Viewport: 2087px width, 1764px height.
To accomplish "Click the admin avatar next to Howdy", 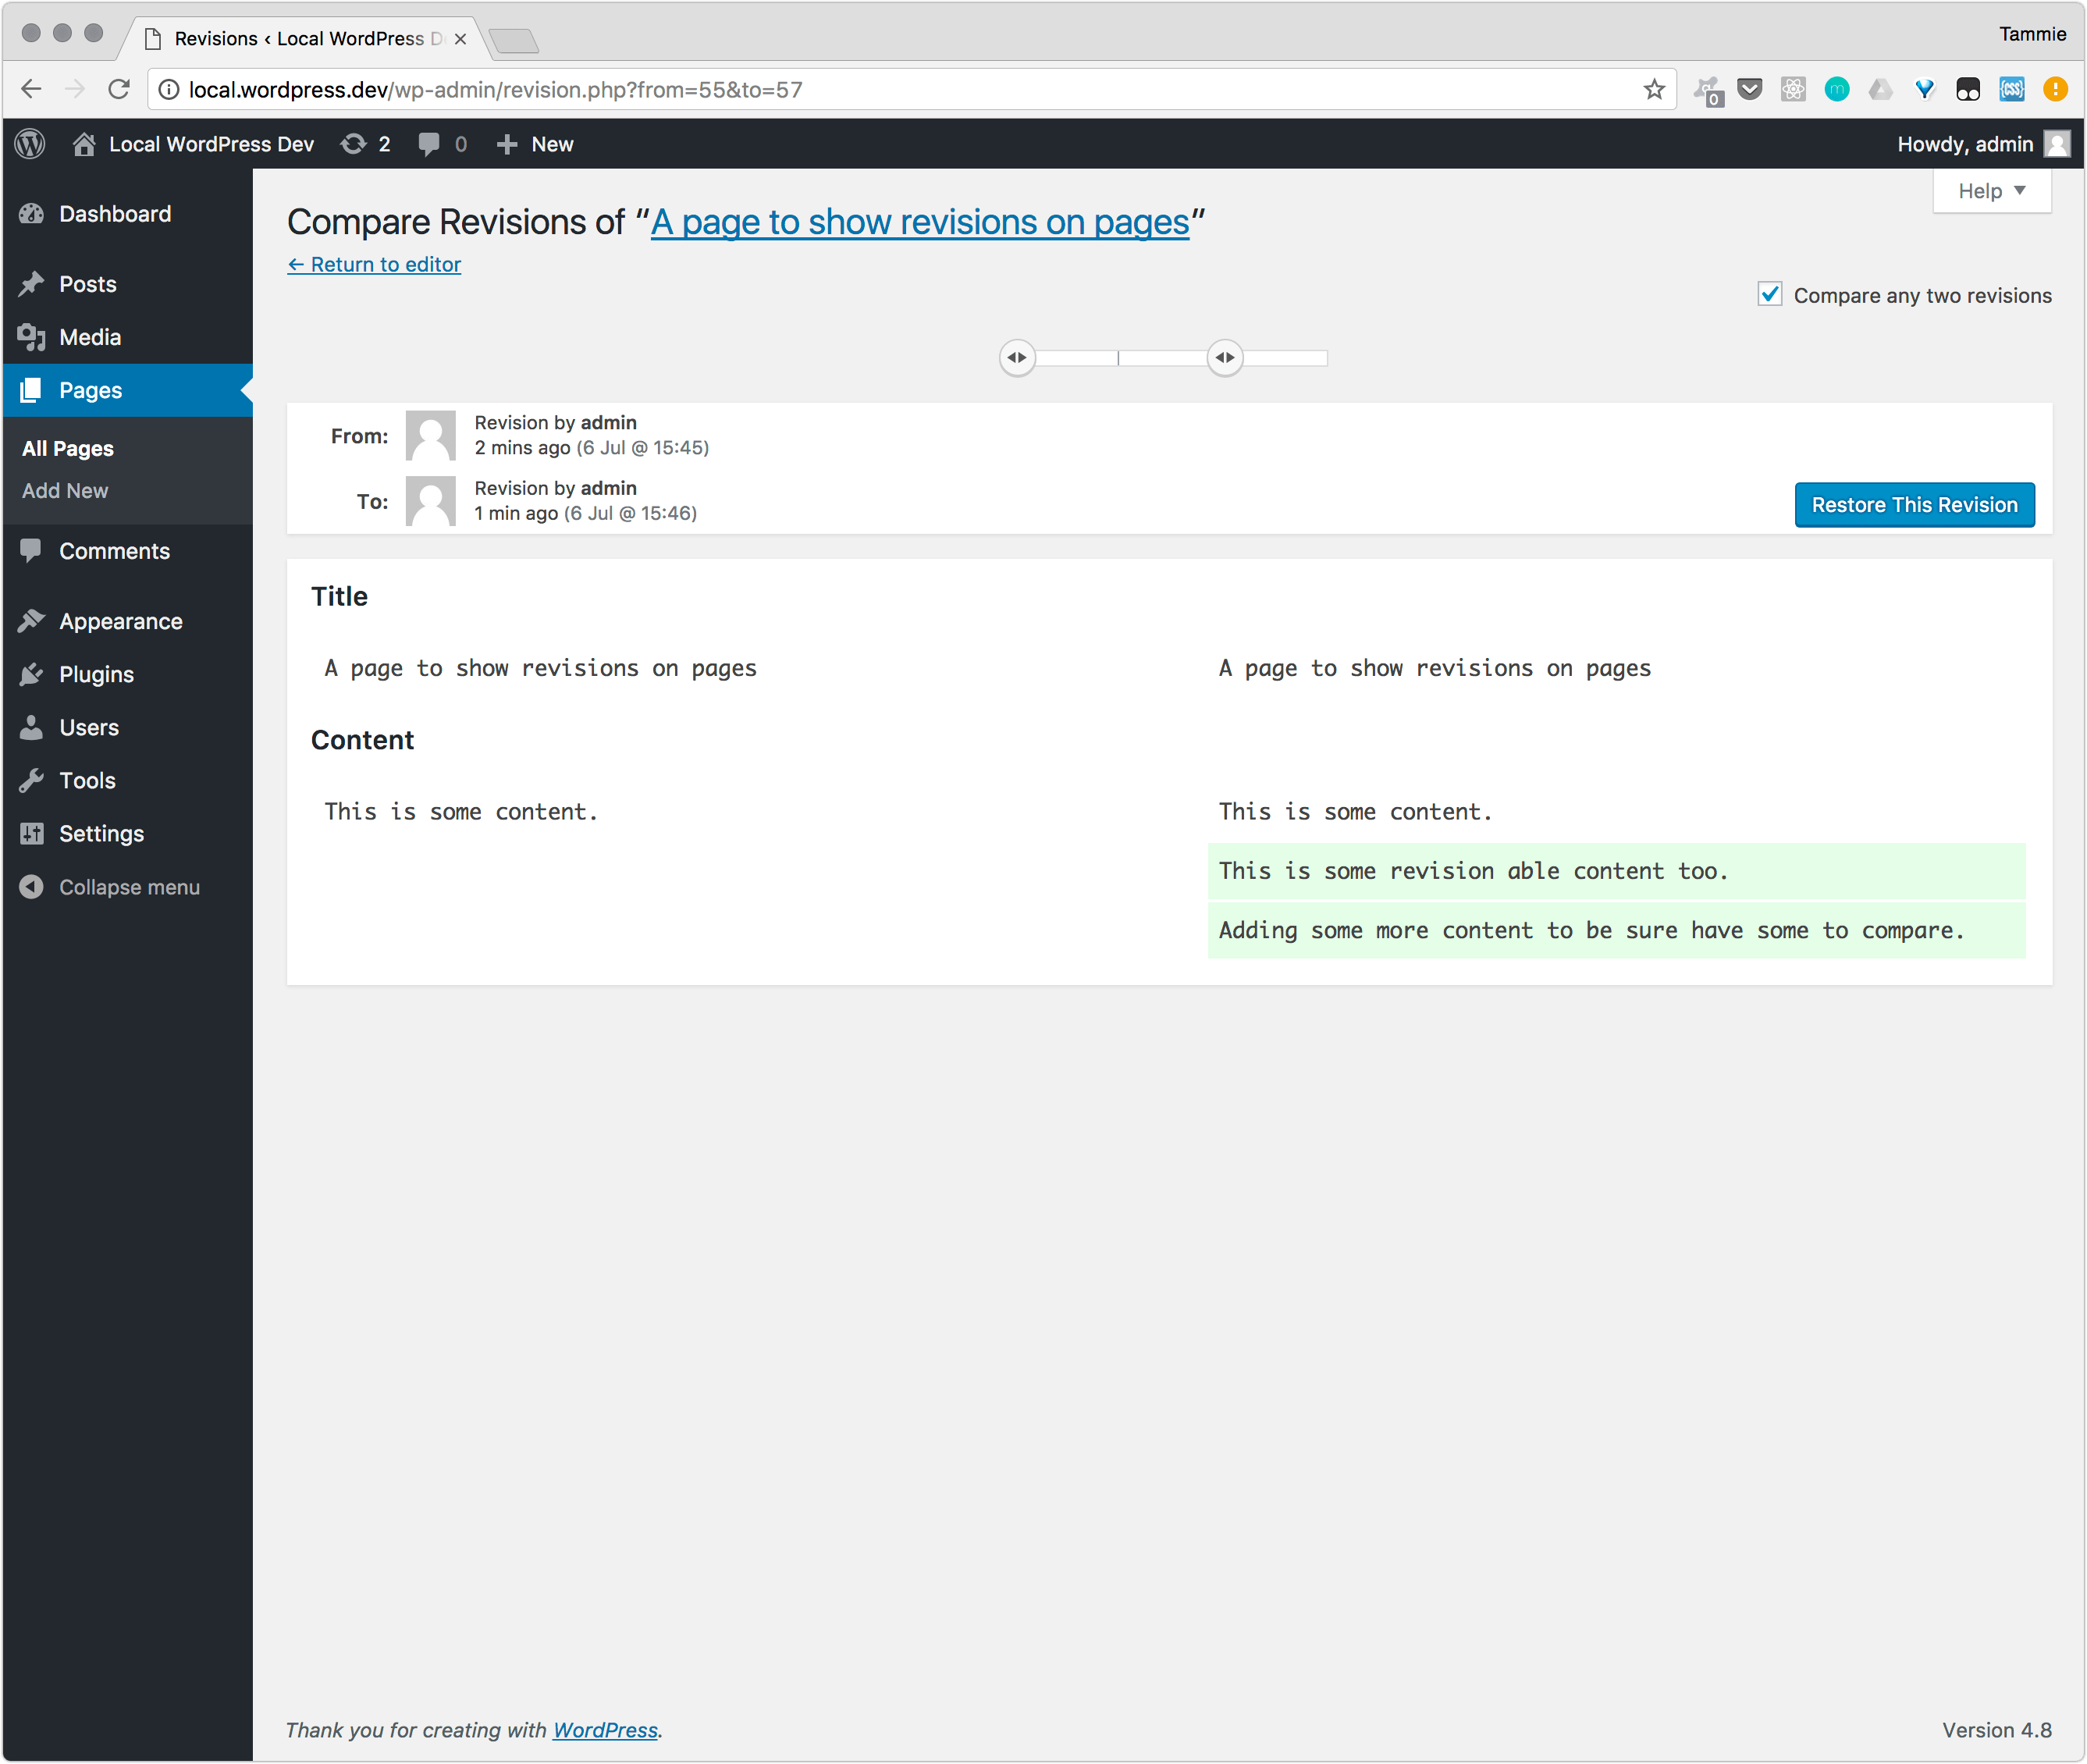I will (x=2056, y=144).
